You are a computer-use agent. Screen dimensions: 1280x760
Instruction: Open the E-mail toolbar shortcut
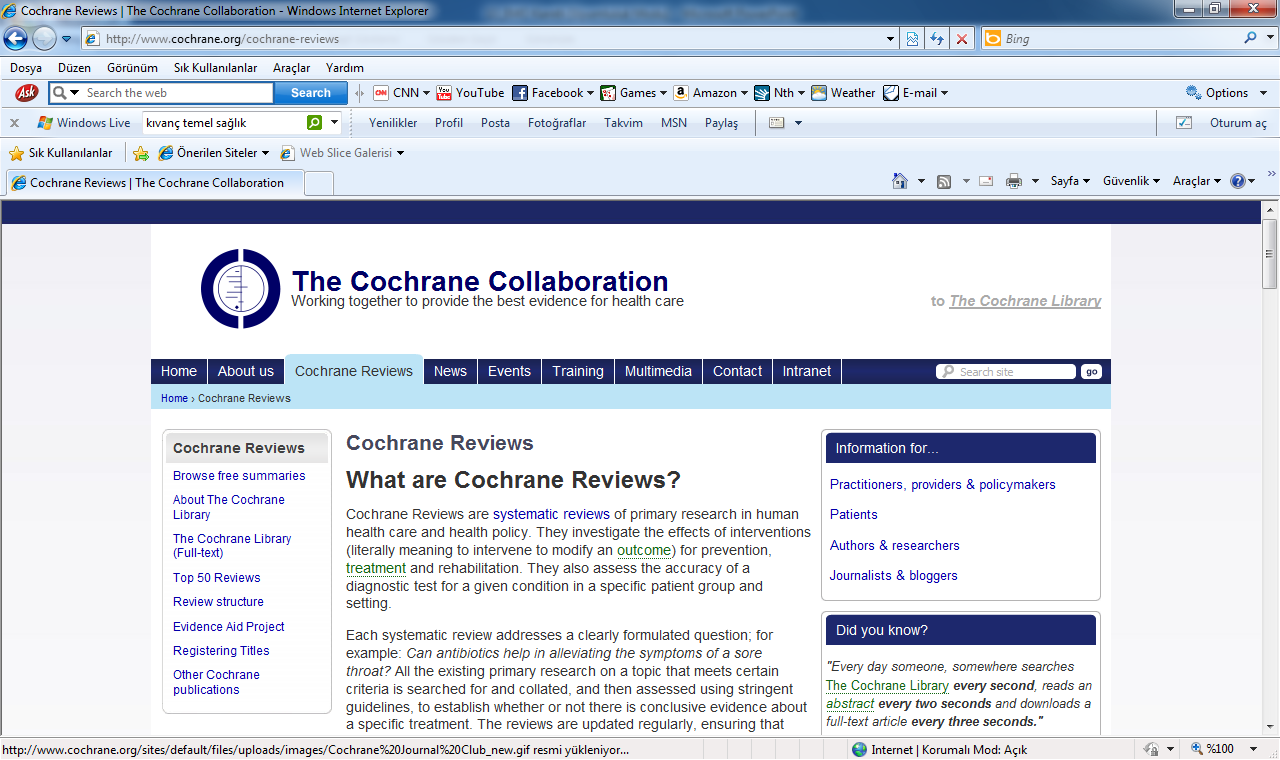coord(915,93)
